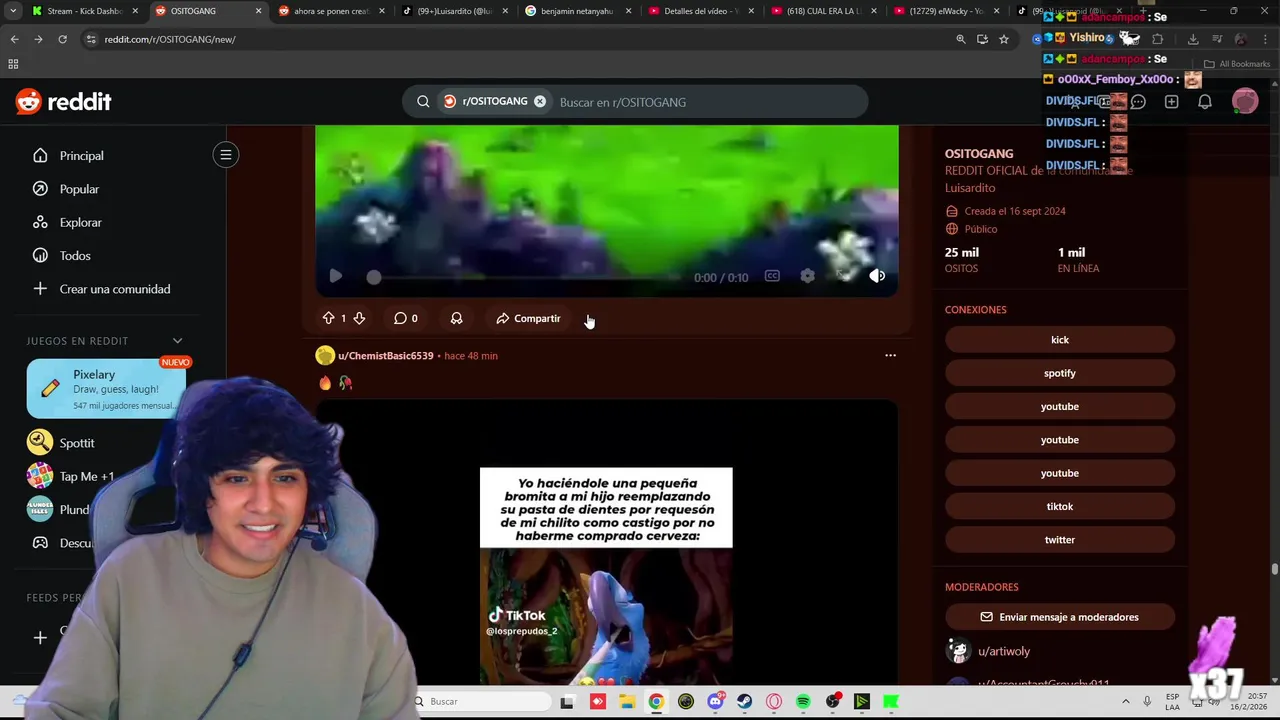Viewport: 1280px width, 720px height.
Task: Open the Pixelary game card
Action: tap(106, 389)
